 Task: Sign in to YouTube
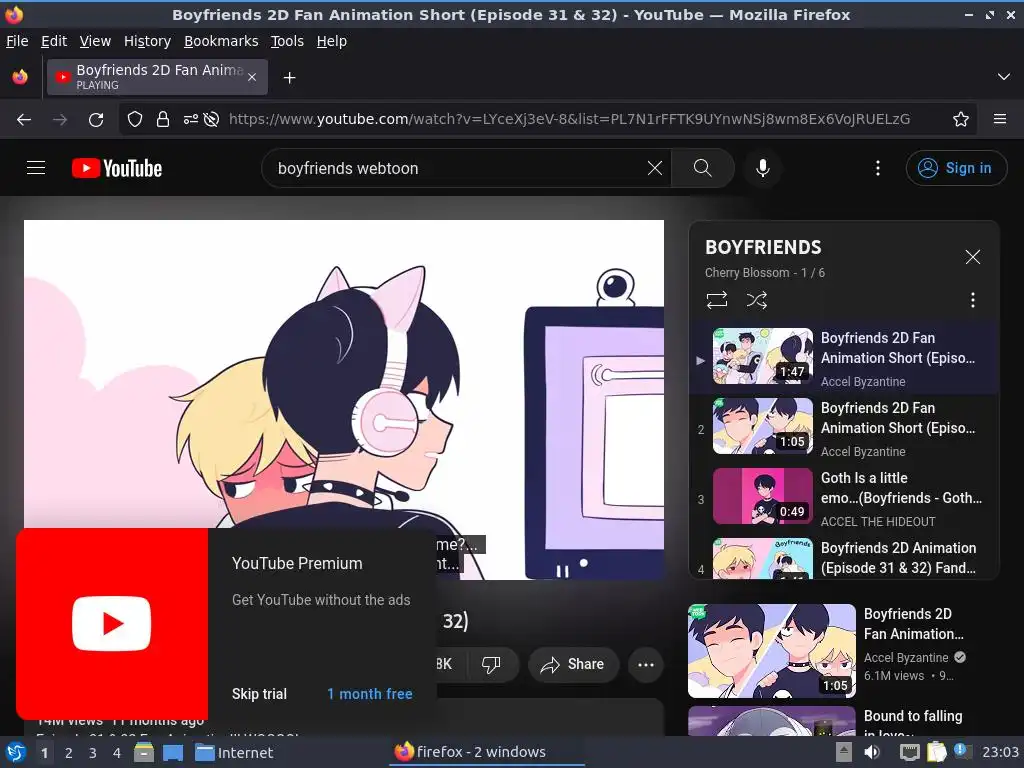(x=956, y=168)
